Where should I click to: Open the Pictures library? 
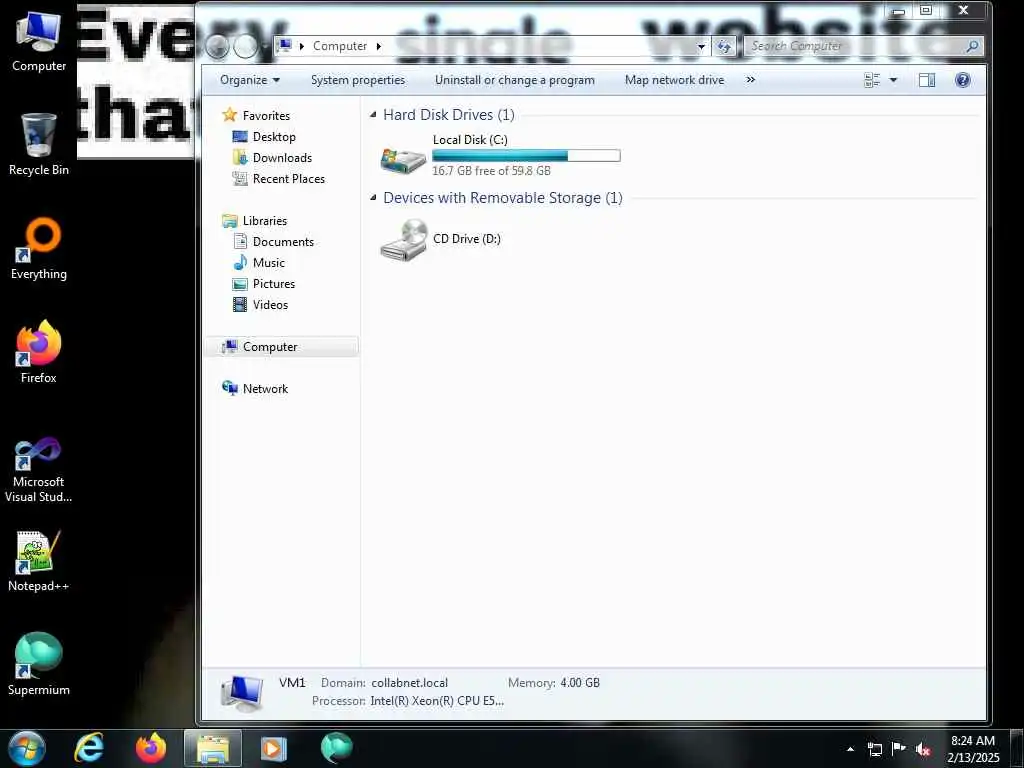(274, 283)
